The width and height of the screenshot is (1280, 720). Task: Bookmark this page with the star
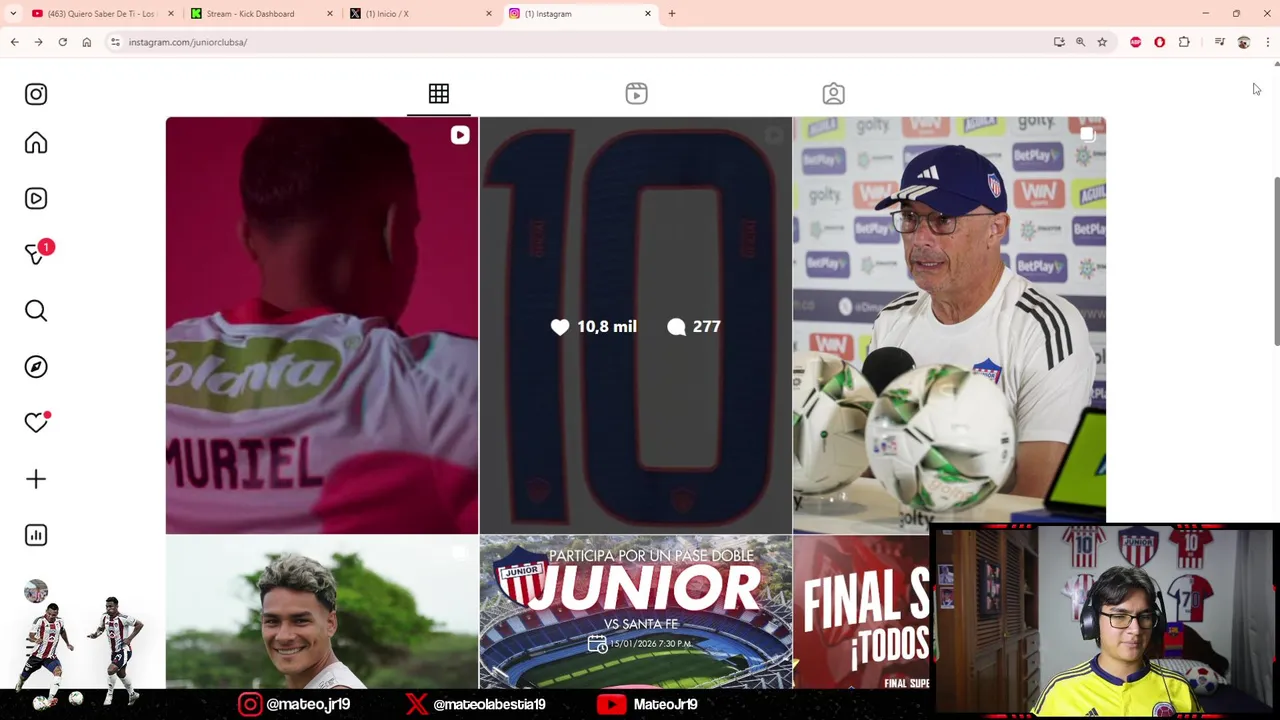click(1102, 42)
